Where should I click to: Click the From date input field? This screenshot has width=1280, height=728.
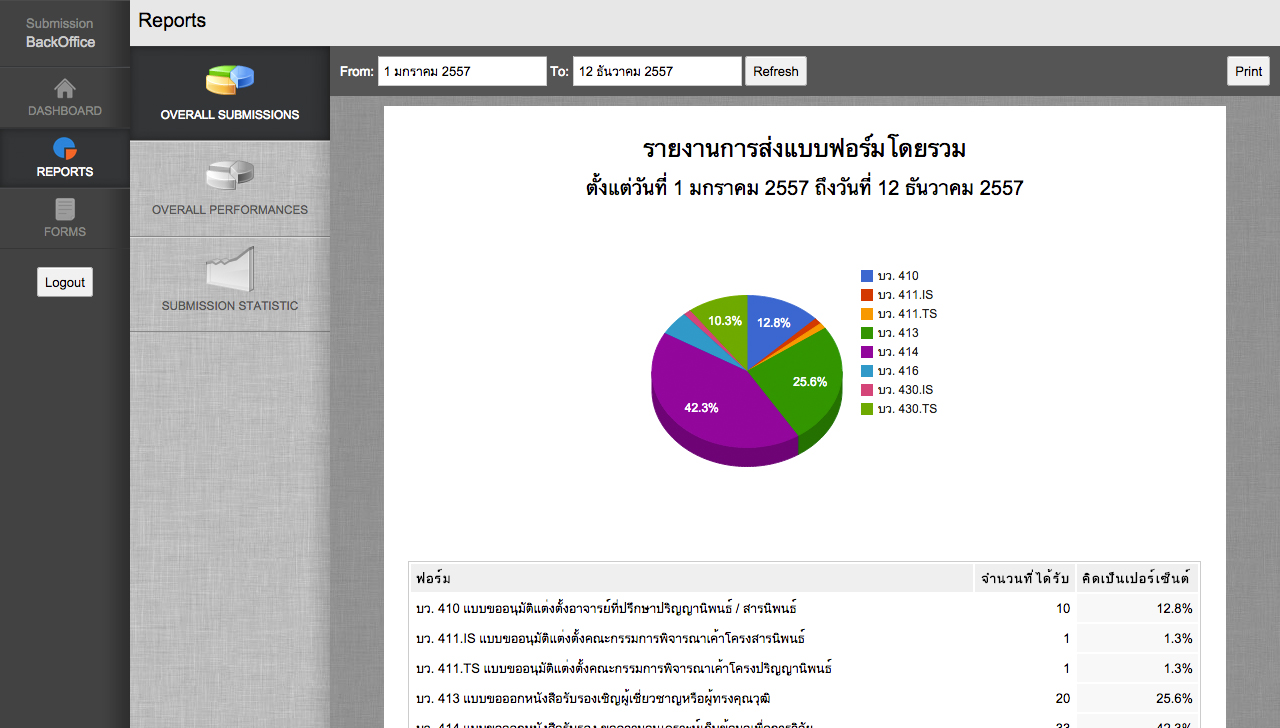[462, 71]
